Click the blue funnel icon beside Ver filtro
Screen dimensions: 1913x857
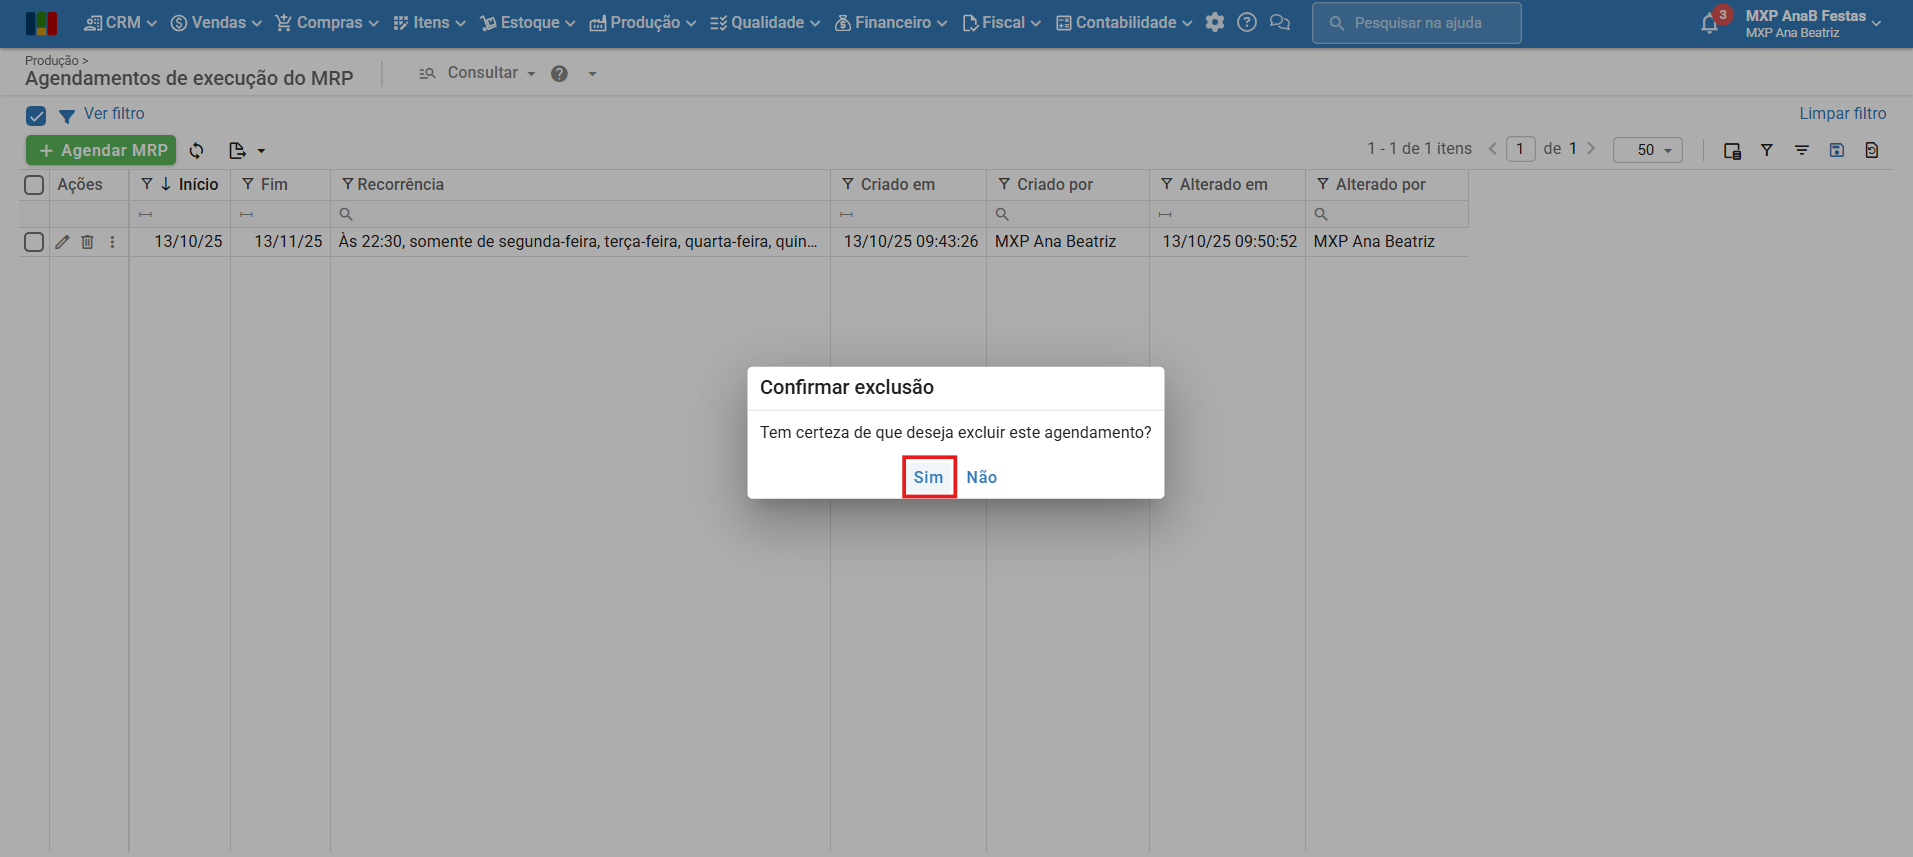click(x=67, y=116)
